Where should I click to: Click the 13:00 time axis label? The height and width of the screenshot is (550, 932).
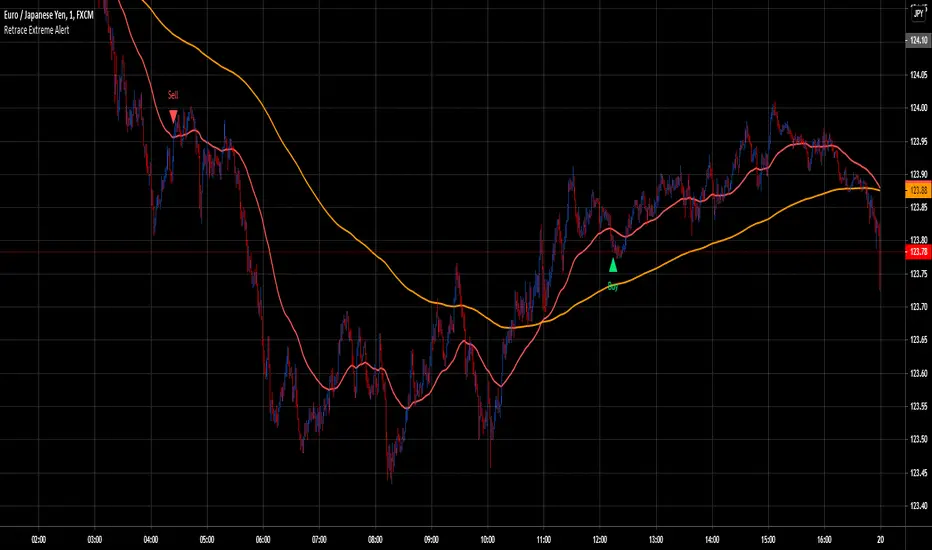pos(656,540)
